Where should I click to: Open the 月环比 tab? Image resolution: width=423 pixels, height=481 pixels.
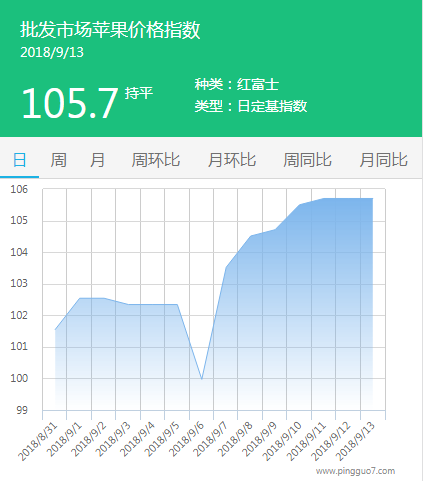[x=232, y=160]
